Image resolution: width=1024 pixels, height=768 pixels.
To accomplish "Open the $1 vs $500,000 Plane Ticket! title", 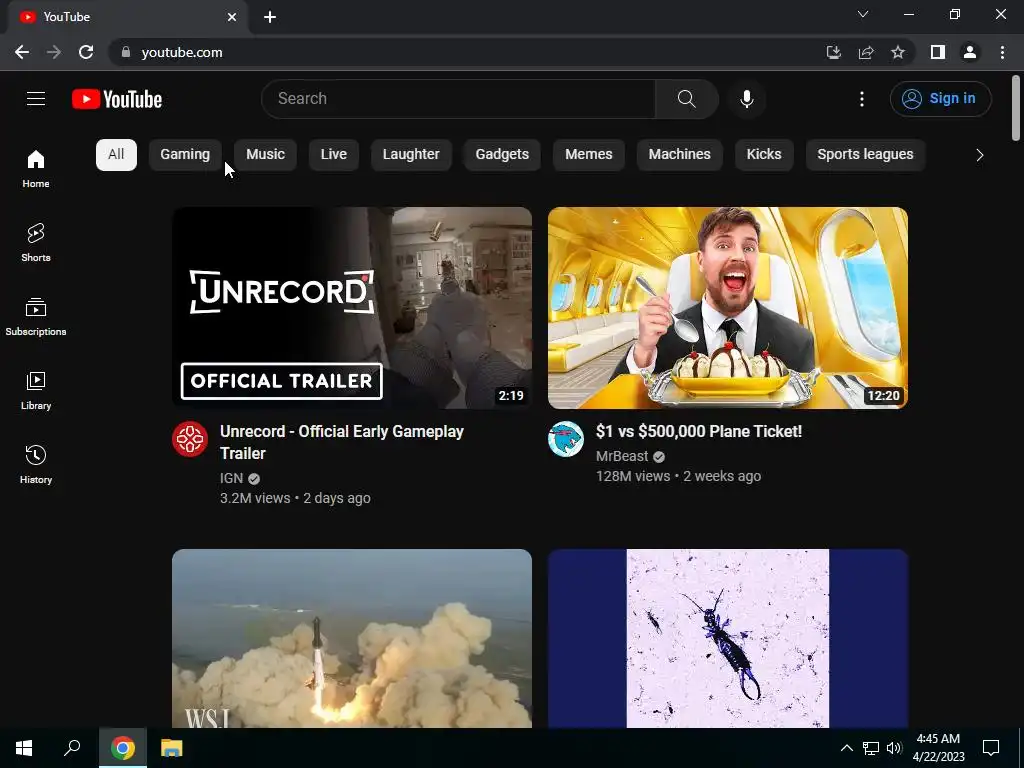I will coord(699,431).
